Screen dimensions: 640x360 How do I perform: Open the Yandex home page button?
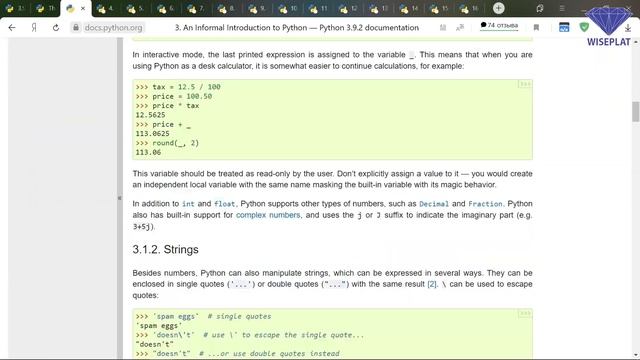coord(34,27)
